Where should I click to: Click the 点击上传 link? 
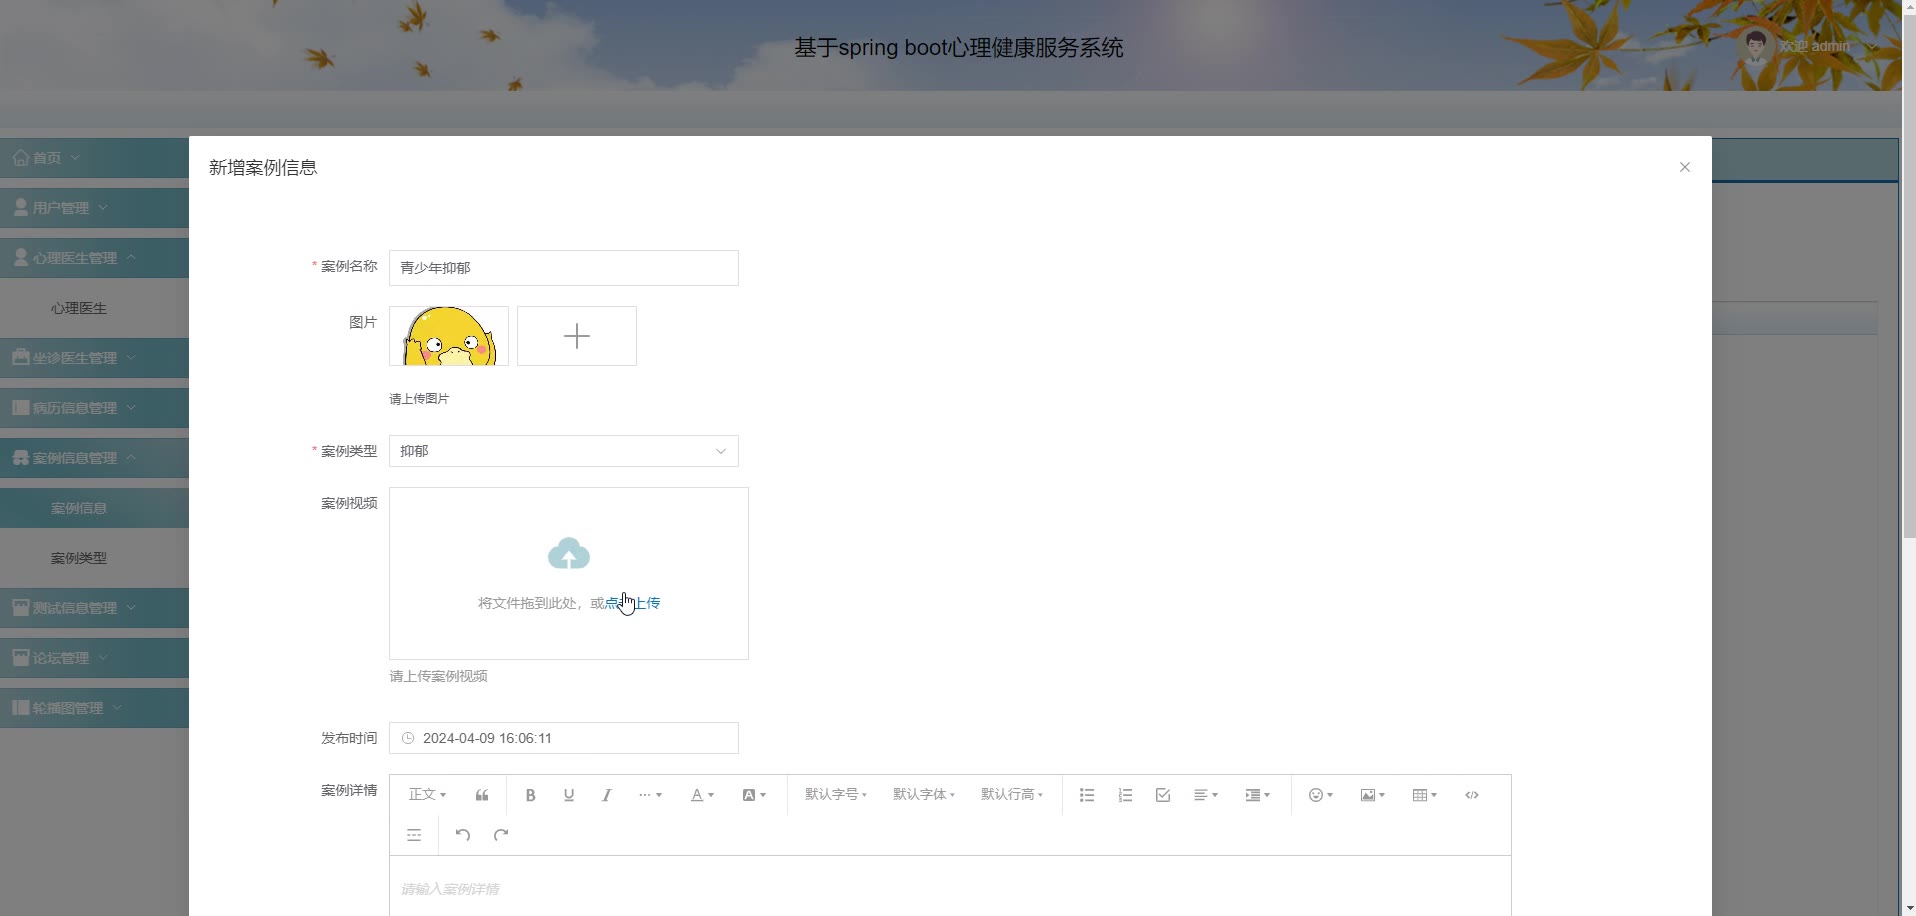pyautogui.click(x=633, y=603)
